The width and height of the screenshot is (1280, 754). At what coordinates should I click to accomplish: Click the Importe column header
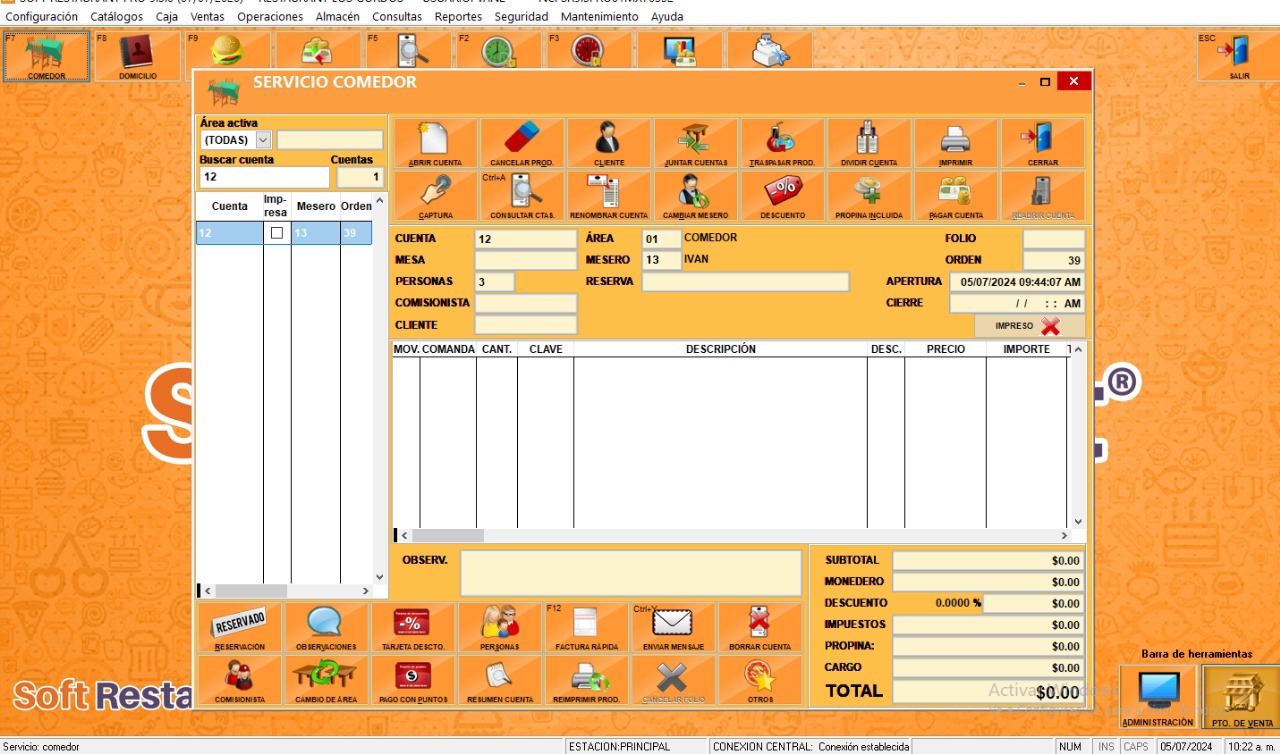click(1026, 349)
